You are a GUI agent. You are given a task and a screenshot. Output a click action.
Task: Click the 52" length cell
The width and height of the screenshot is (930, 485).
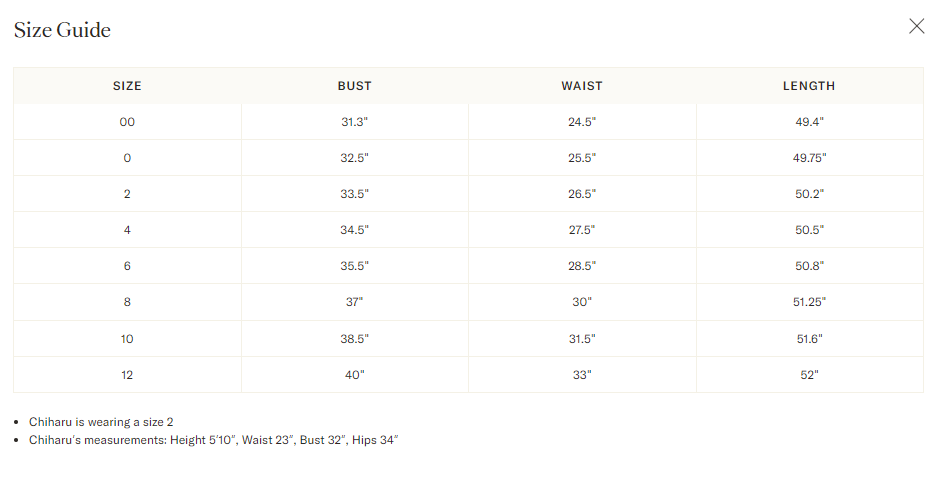pos(809,375)
